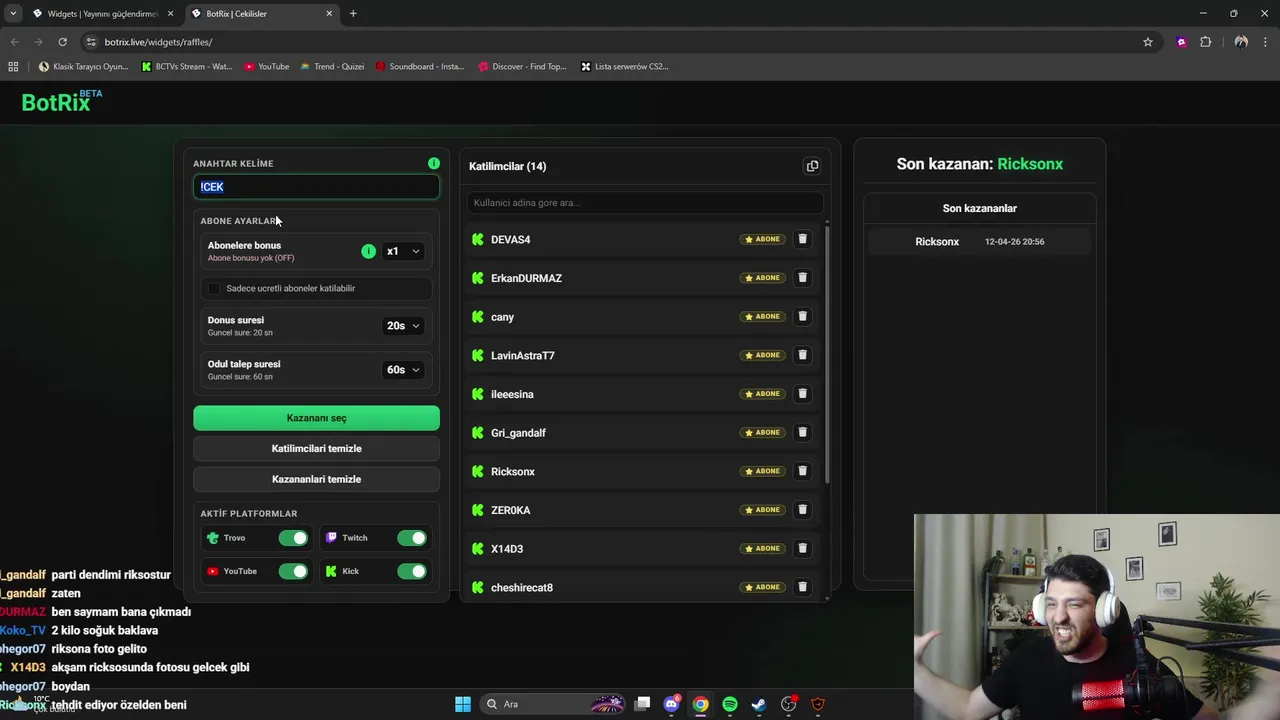
Task: Delete ileeesina via trash icon
Action: tap(802, 394)
